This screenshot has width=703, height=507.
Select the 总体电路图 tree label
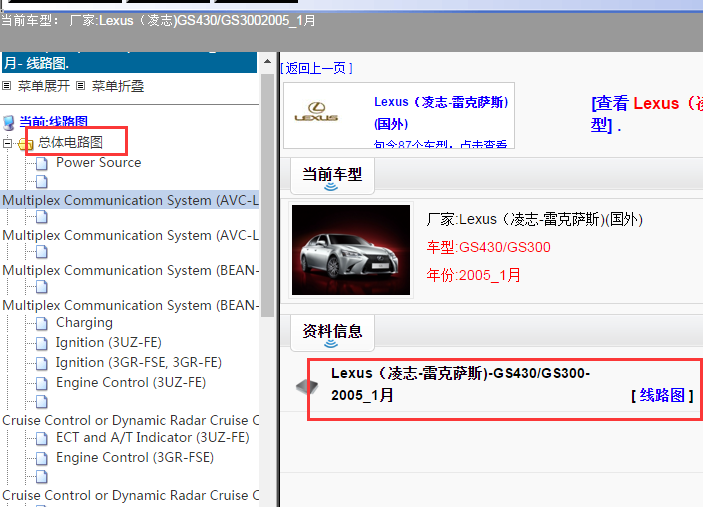point(70,142)
